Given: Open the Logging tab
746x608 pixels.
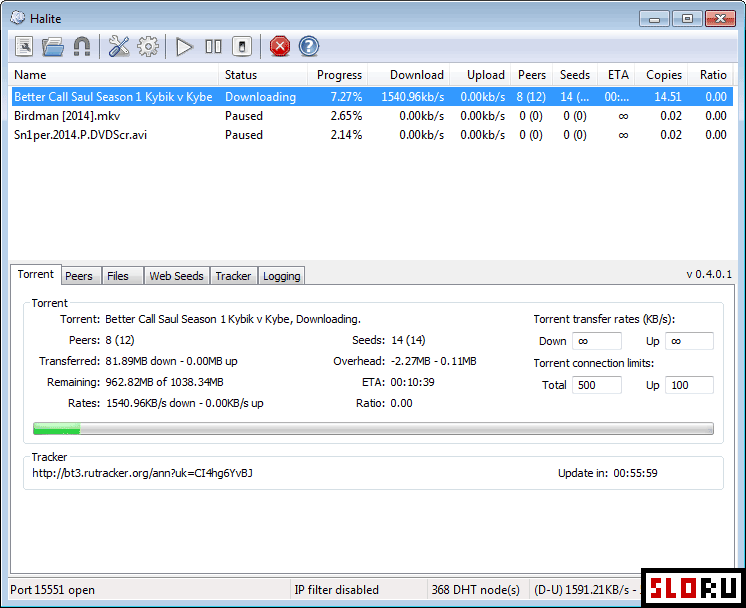Looking at the screenshot, I should point(282,276).
